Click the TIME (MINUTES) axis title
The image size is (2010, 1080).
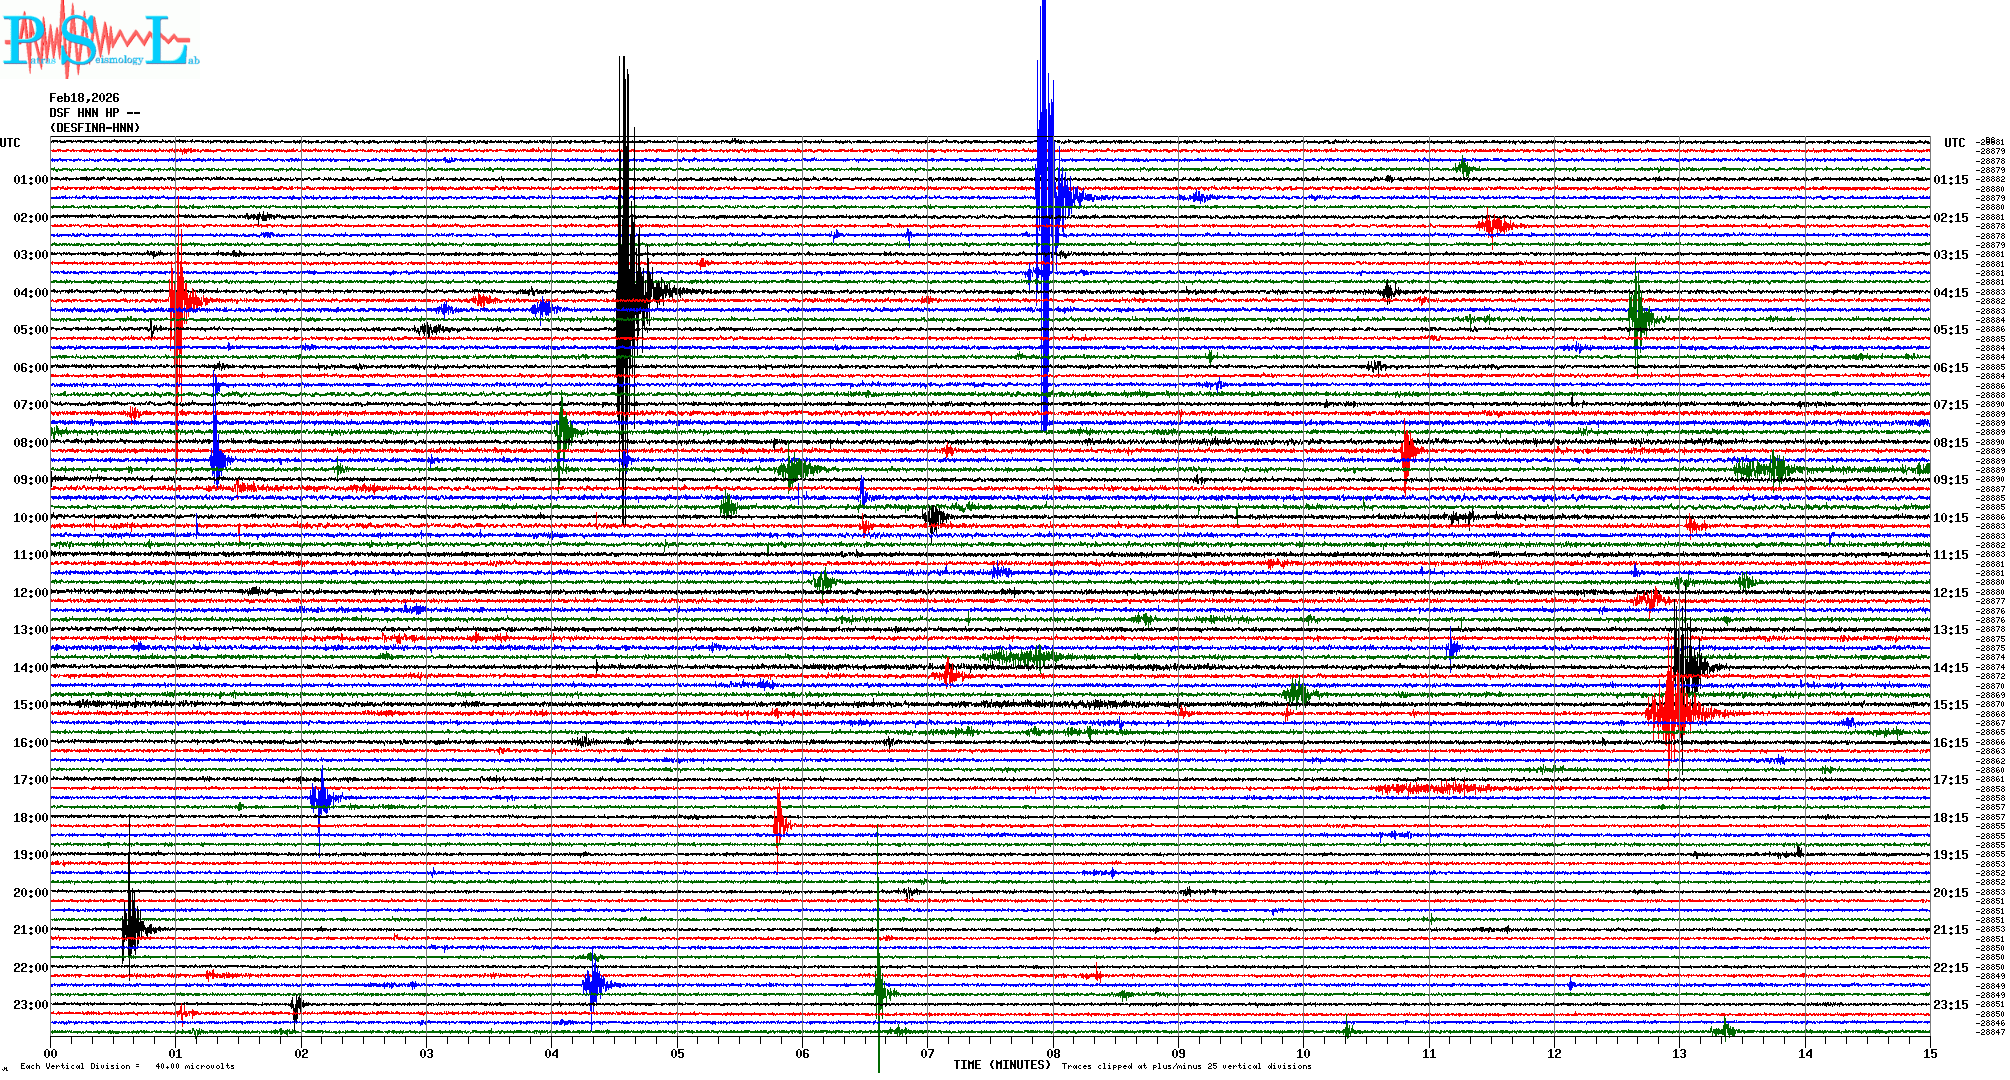(x=1002, y=1065)
